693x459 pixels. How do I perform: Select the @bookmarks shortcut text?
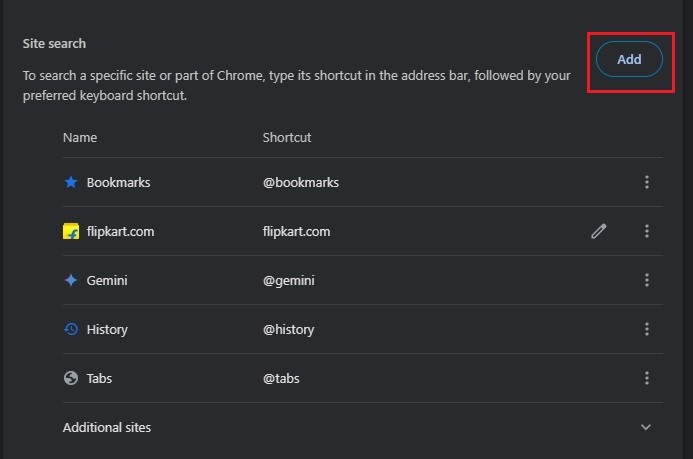[x=301, y=182]
